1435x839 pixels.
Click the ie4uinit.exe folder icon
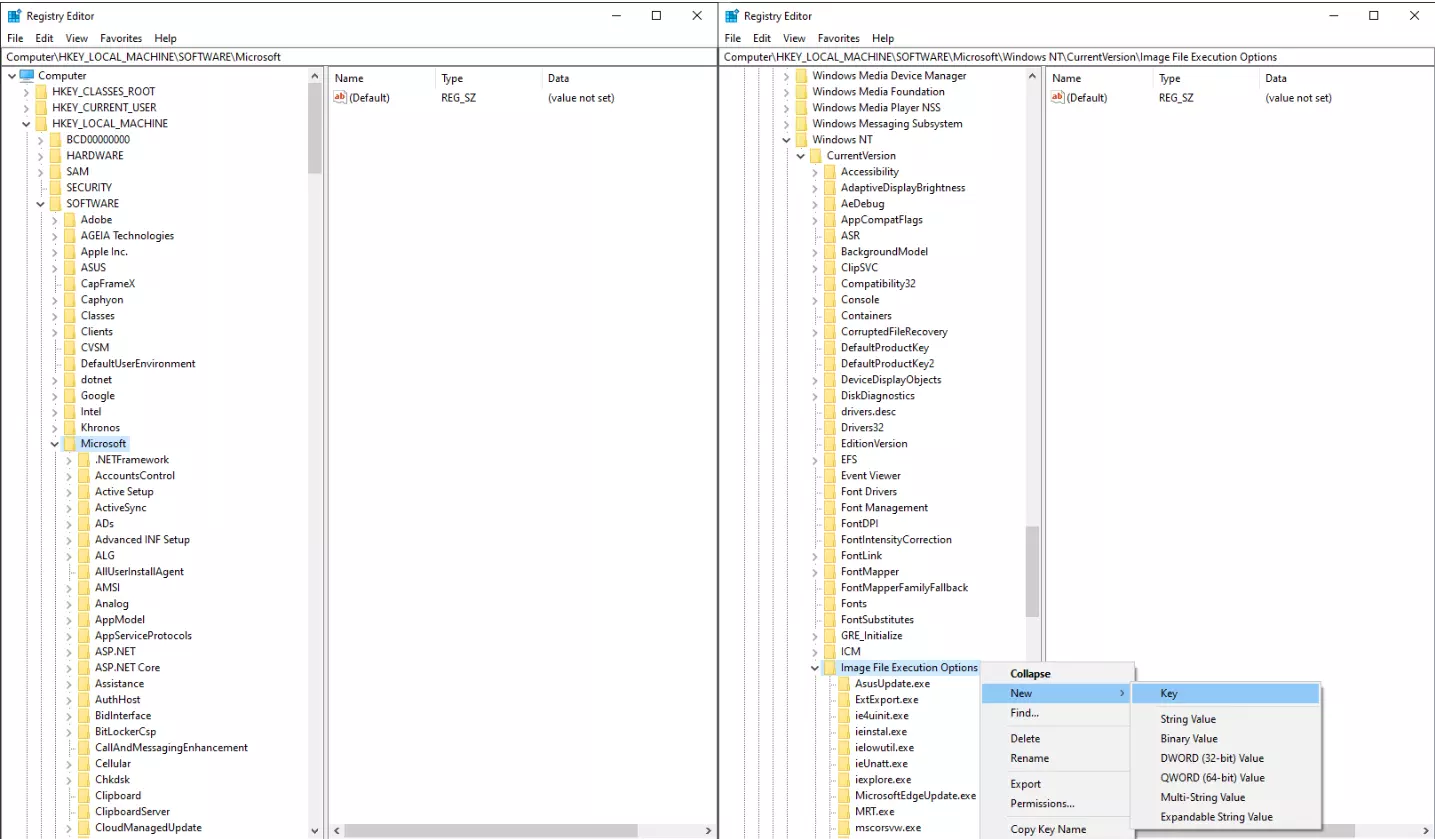843,716
